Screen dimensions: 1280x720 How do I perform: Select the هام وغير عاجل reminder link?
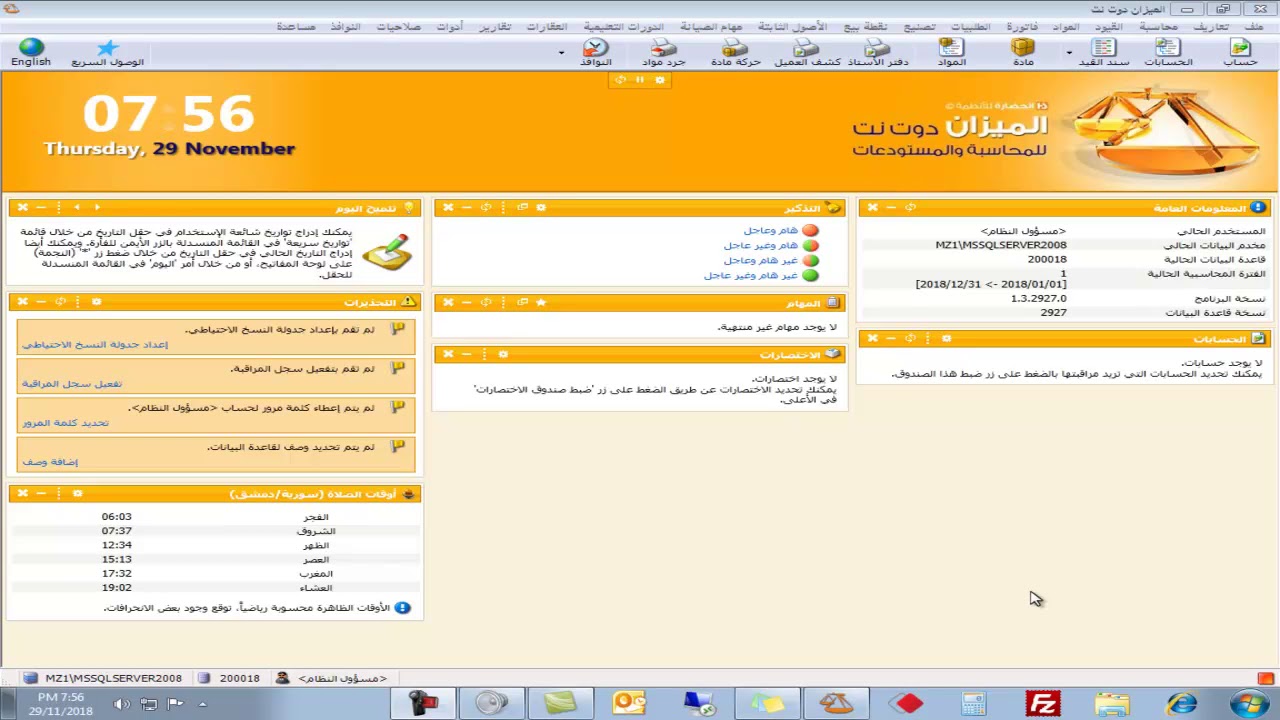coord(760,245)
